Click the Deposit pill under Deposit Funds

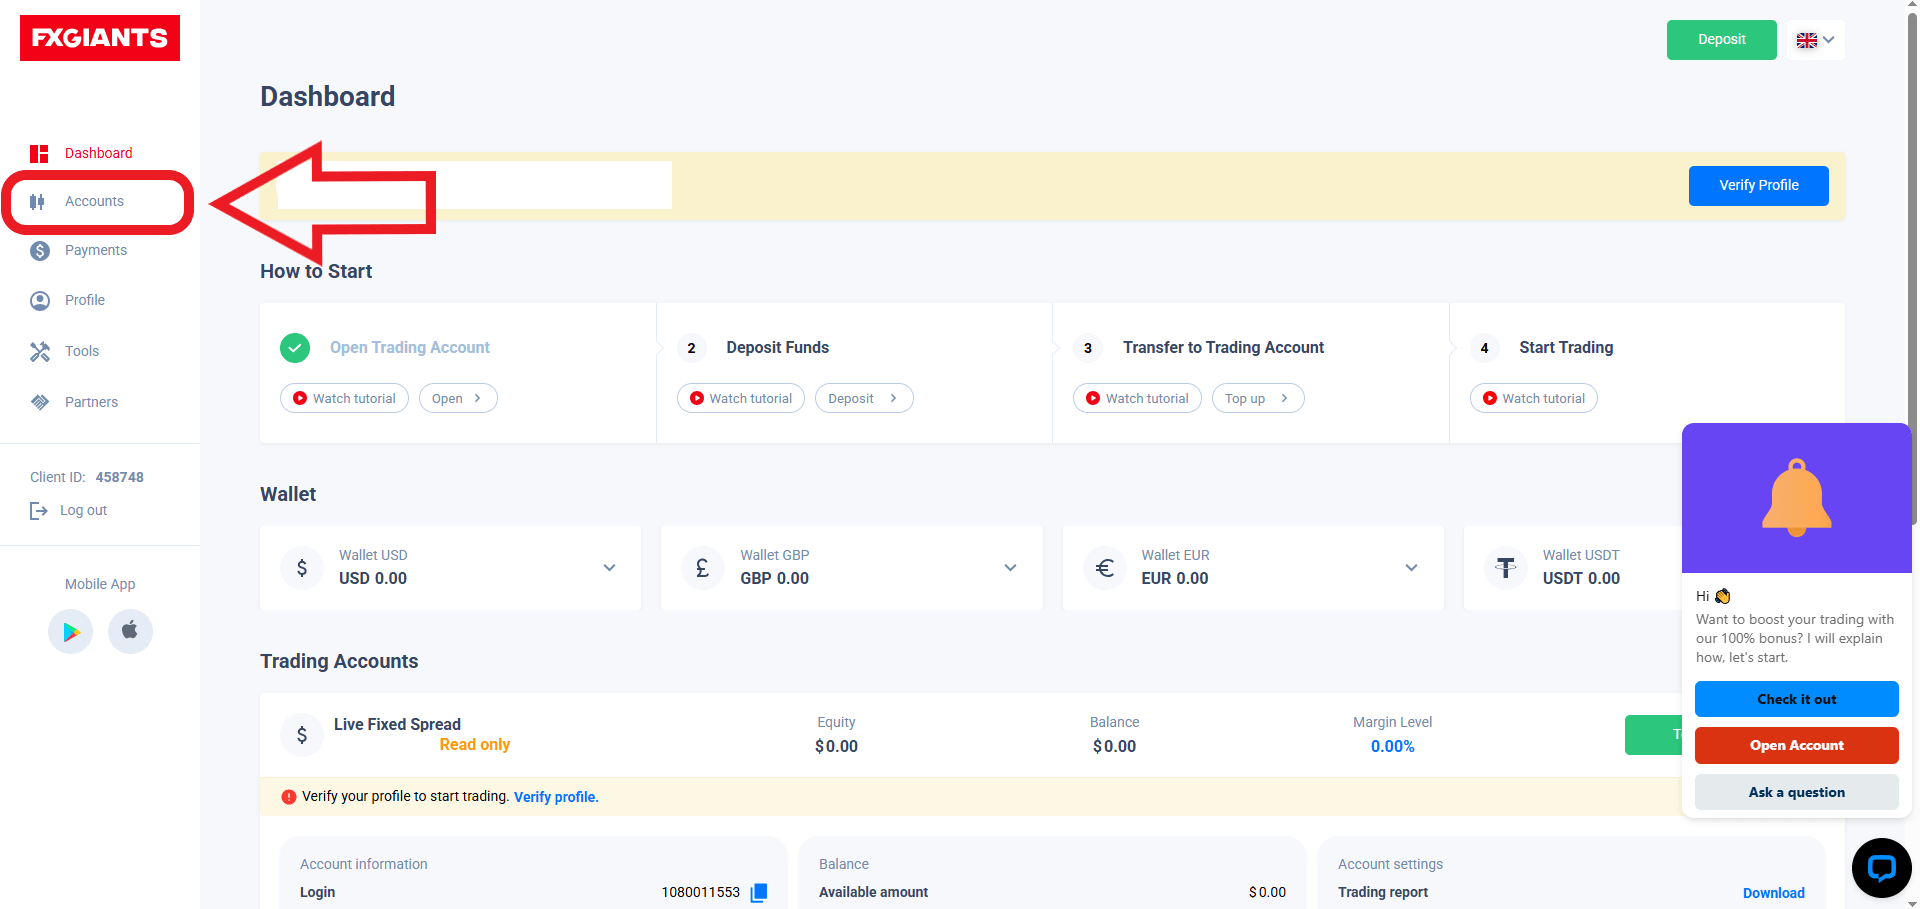(864, 398)
